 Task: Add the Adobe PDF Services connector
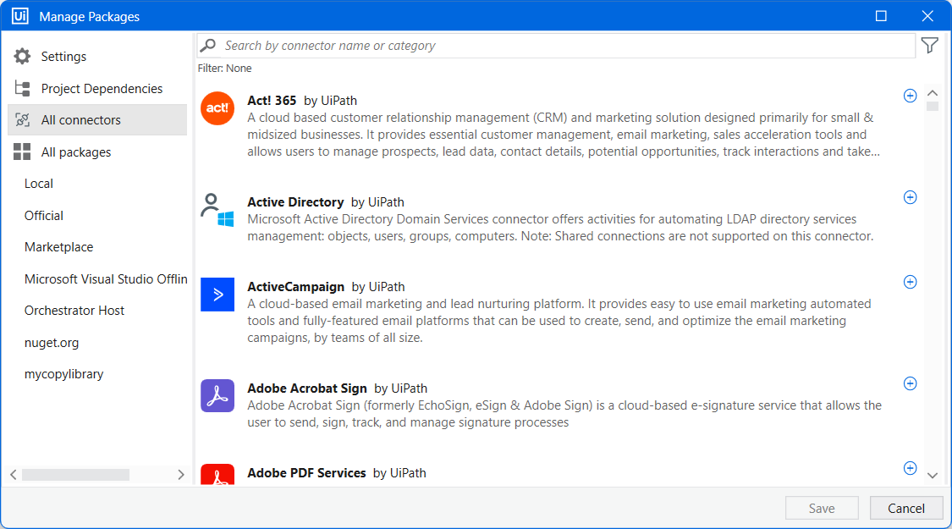click(x=910, y=468)
